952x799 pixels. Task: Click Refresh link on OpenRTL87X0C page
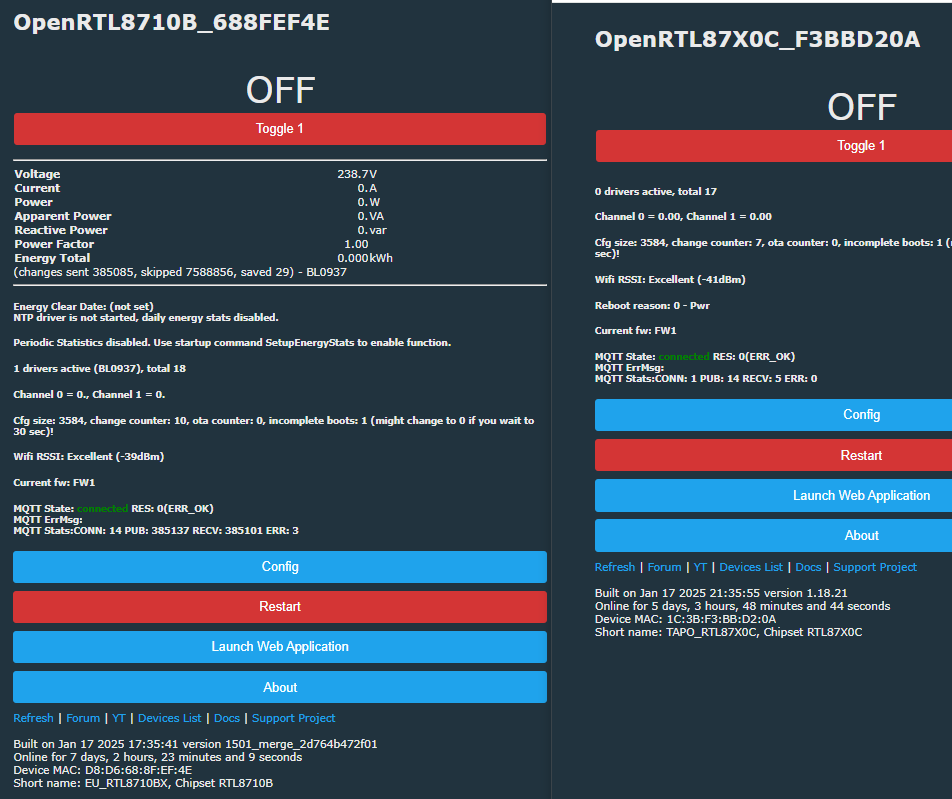614,567
